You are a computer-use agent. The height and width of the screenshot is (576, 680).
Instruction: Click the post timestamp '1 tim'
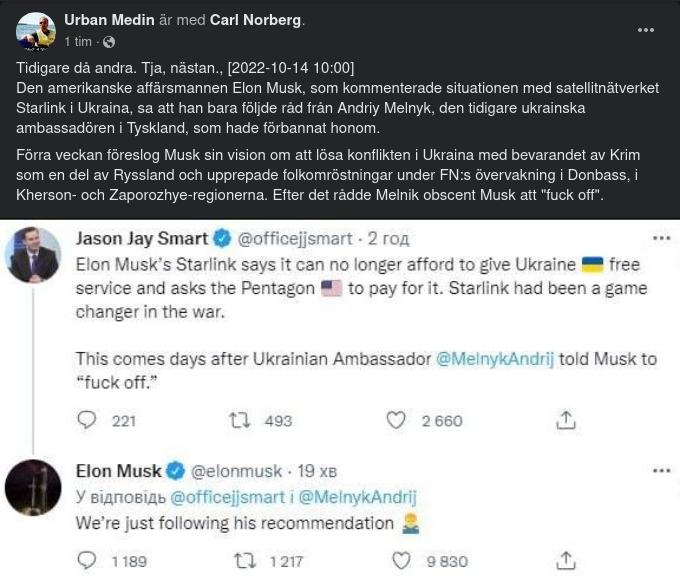[79, 42]
